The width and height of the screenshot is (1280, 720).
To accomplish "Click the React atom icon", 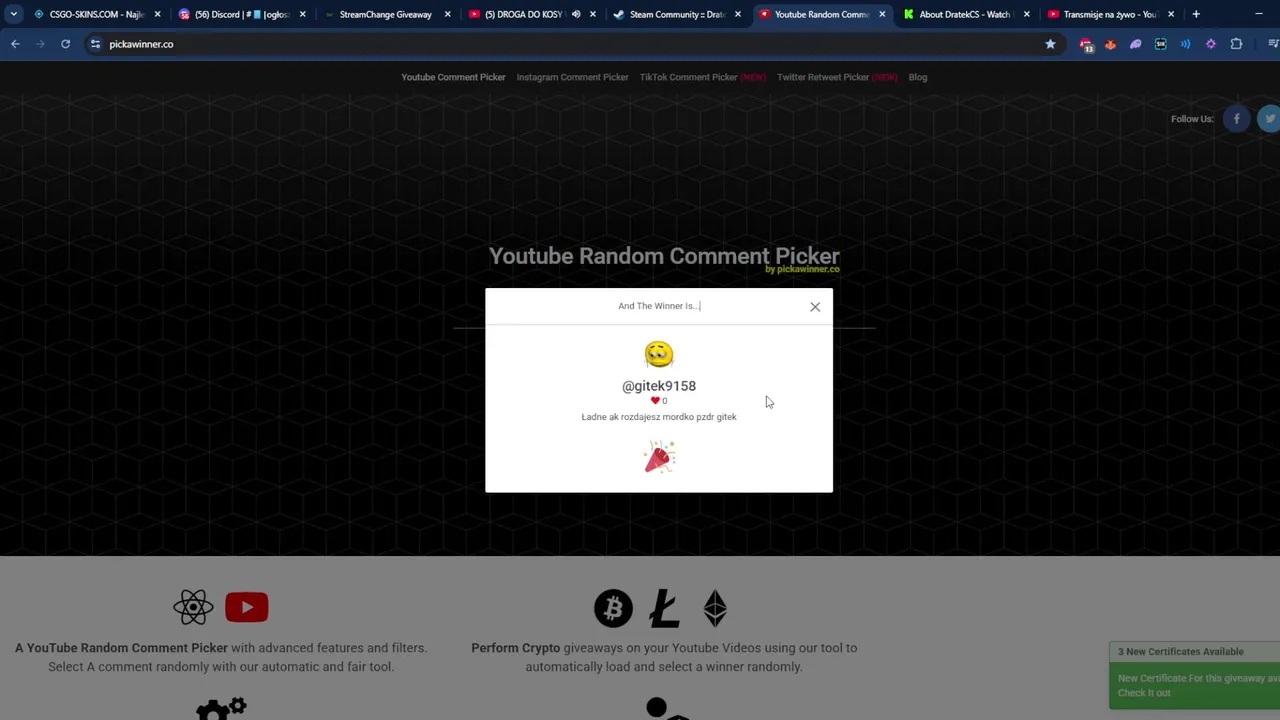I will point(193,607).
